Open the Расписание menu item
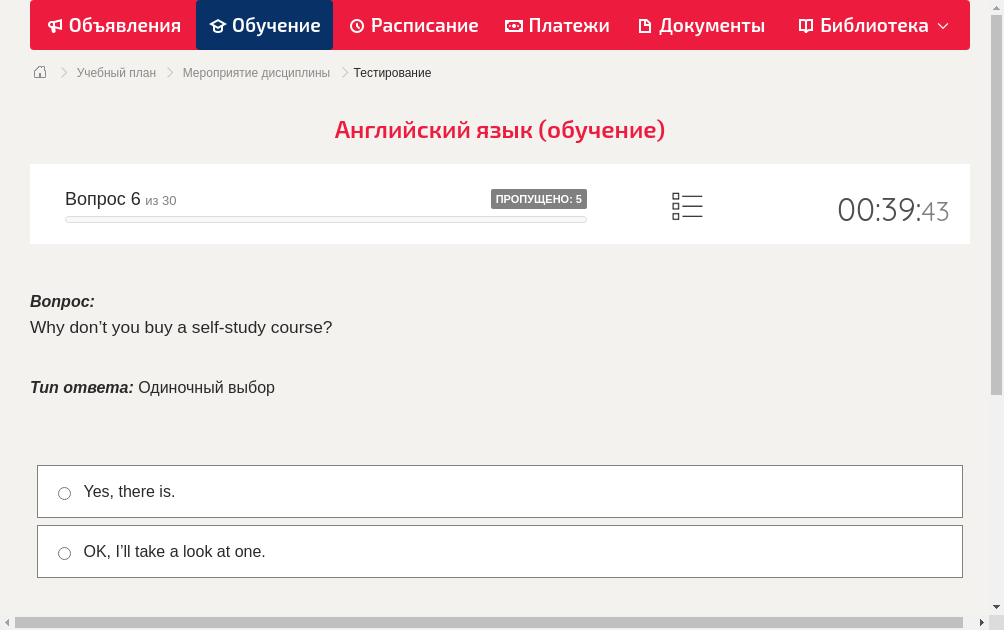This screenshot has width=1004, height=630. [413, 25]
